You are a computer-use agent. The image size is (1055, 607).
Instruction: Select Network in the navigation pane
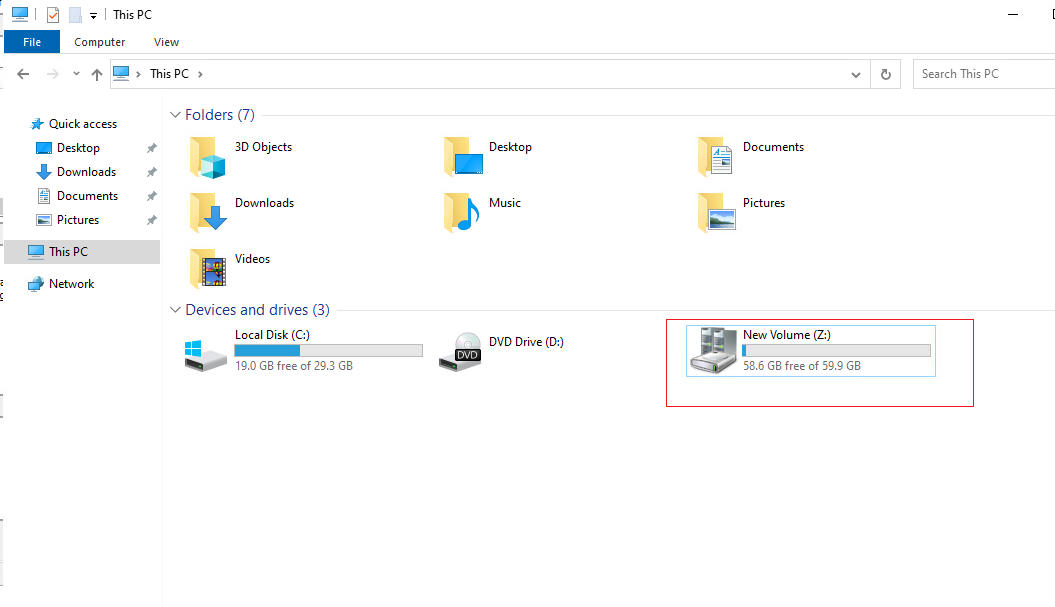[71, 284]
